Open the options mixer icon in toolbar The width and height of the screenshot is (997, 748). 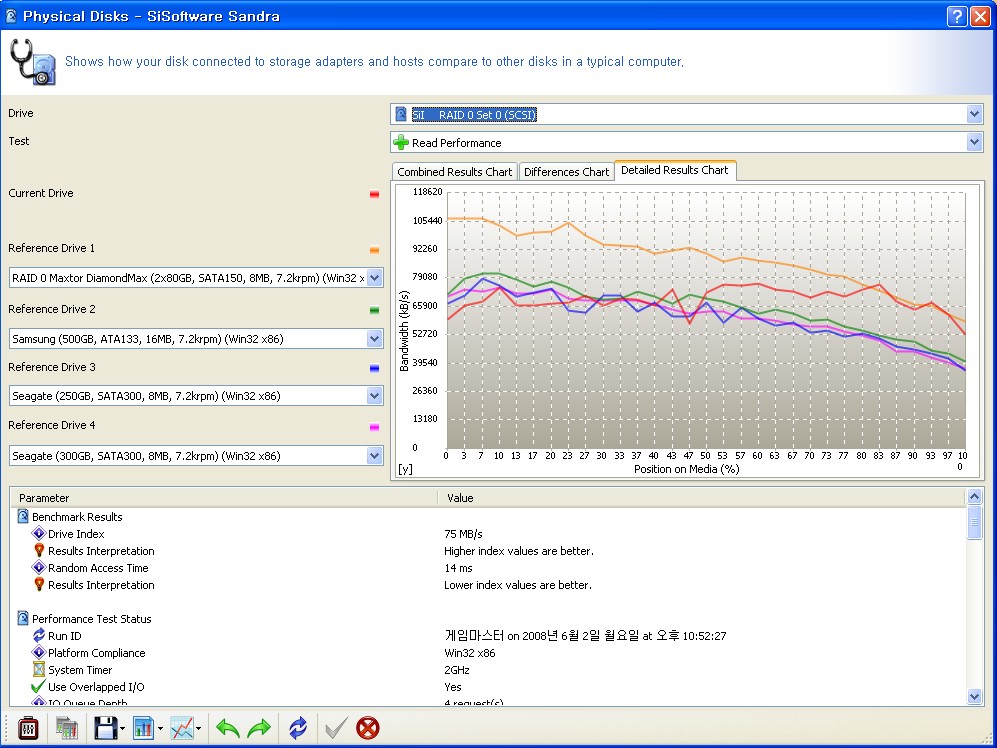click(27, 728)
